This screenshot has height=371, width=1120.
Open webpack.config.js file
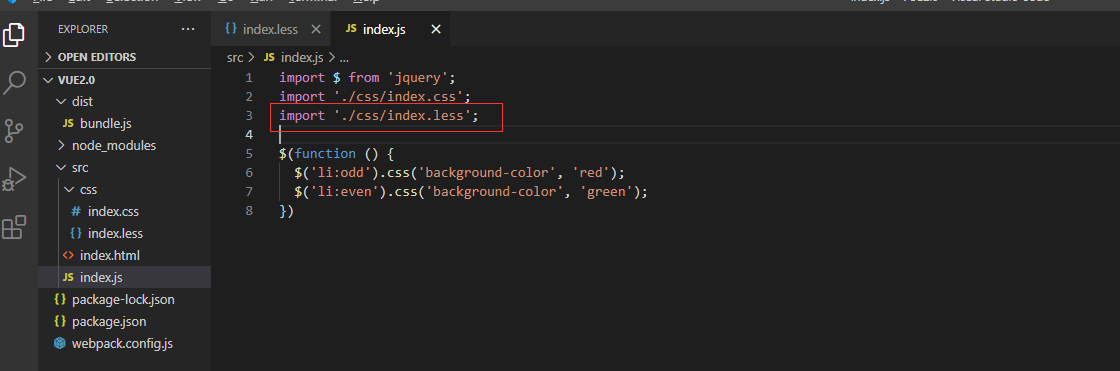click(x=124, y=344)
